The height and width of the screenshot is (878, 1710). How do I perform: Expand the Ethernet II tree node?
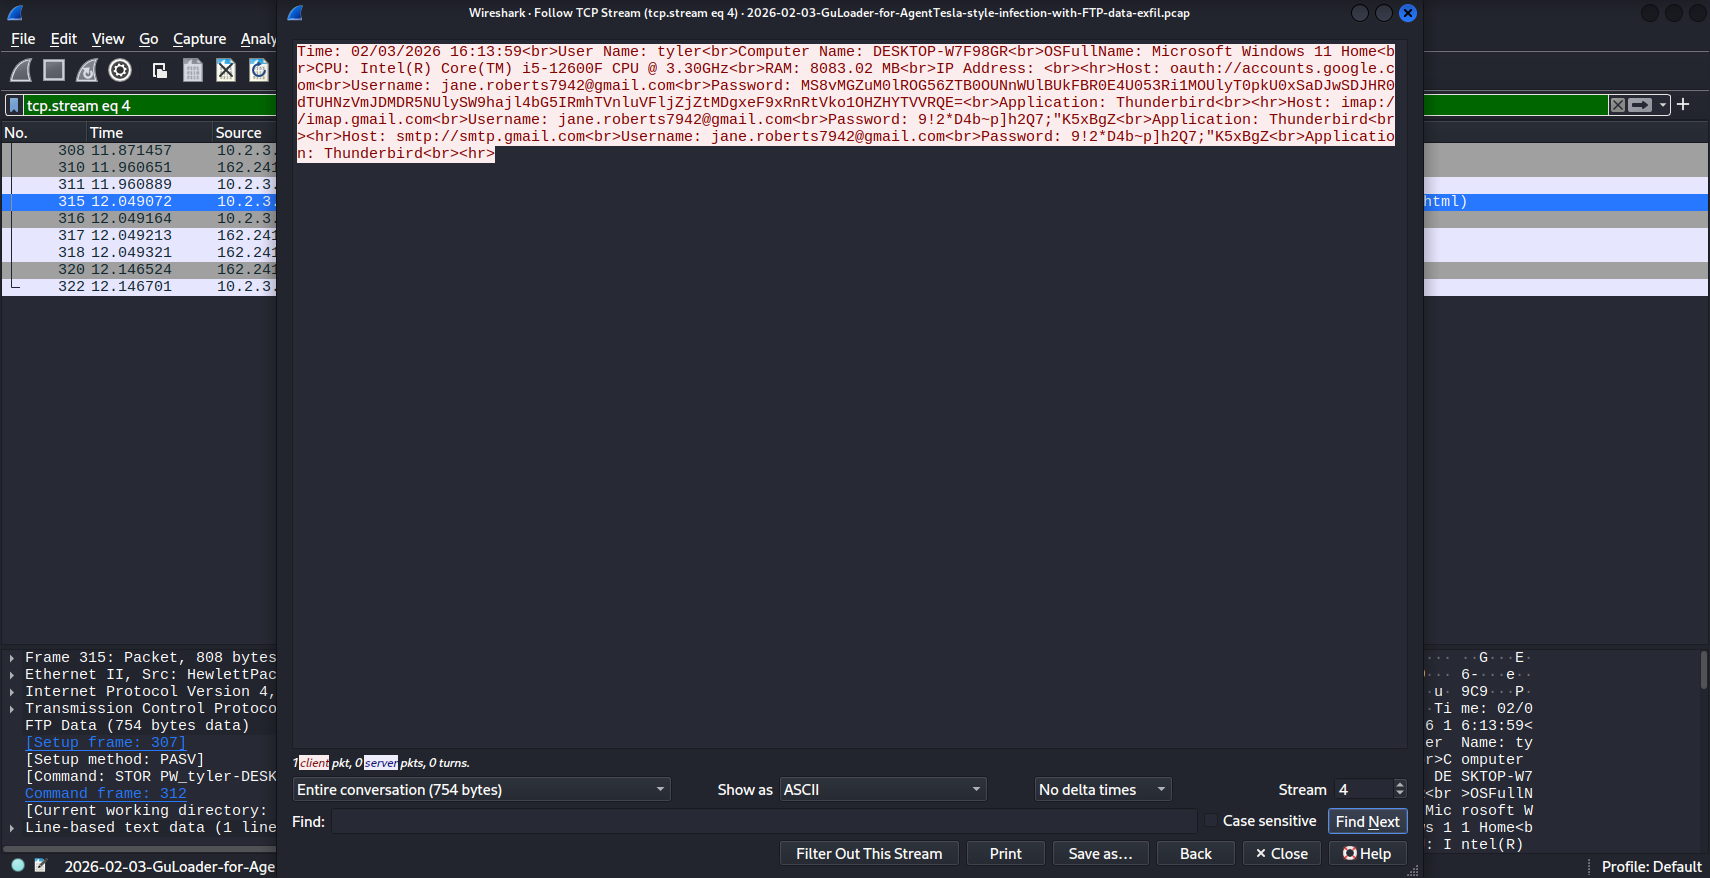[12, 675]
